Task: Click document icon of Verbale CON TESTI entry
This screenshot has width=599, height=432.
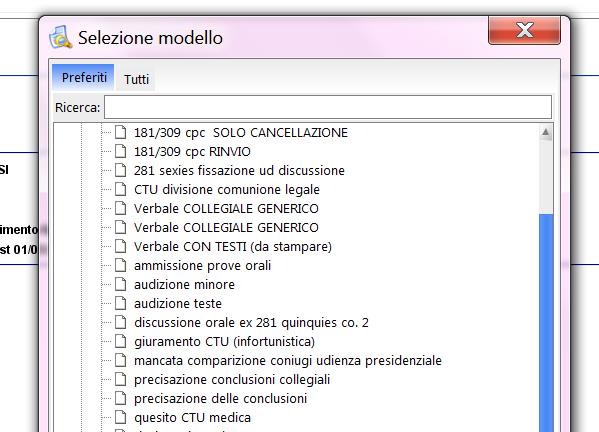Action: tap(121, 246)
